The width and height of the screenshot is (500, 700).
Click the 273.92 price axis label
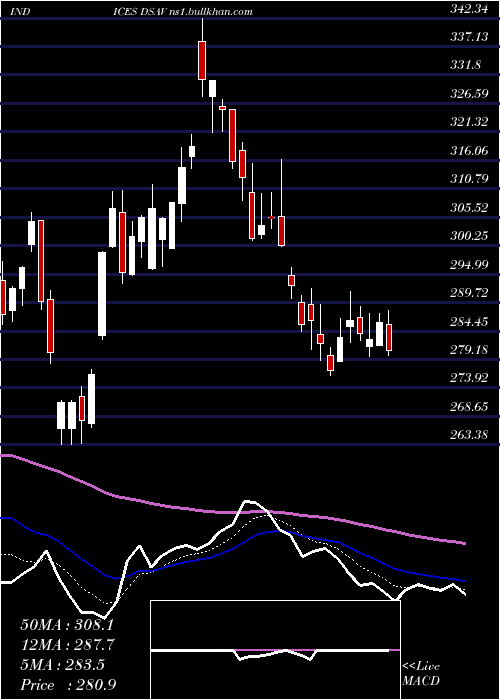click(468, 379)
